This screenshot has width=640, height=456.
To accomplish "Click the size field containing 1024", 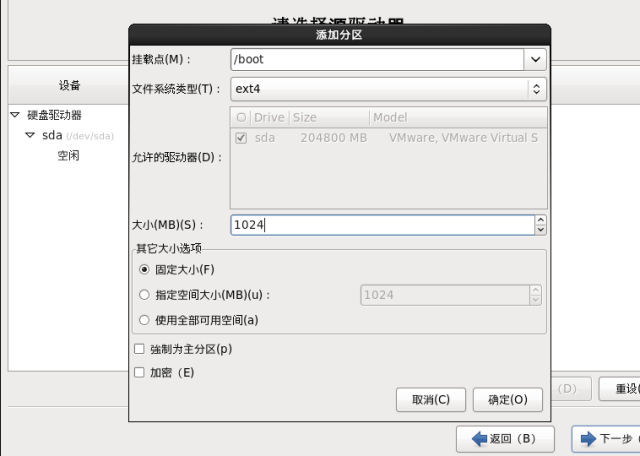I will (x=382, y=225).
